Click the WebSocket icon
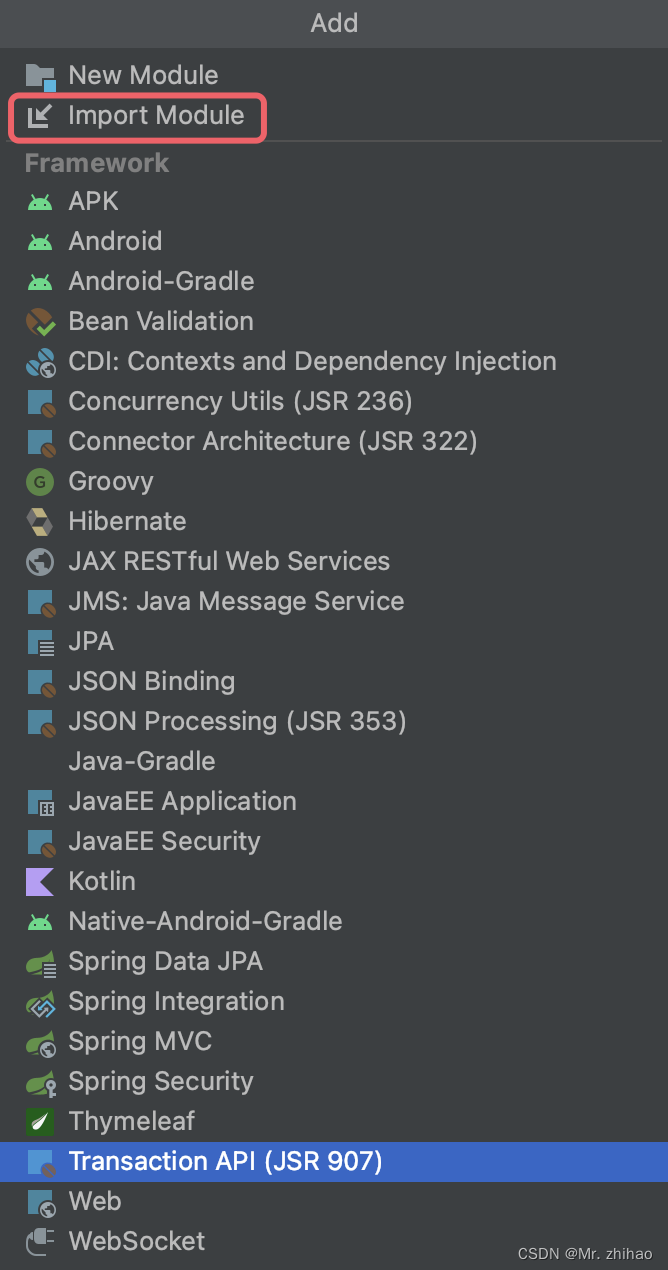The height and width of the screenshot is (1270, 668). (x=40, y=1241)
